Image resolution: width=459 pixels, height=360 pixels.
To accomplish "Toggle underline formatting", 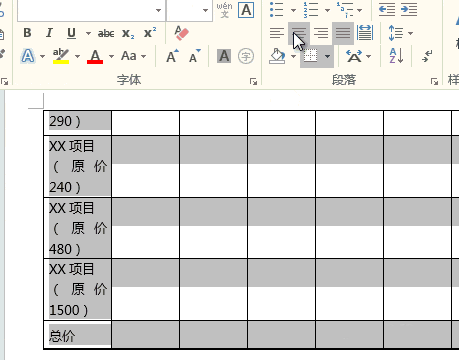I will pyautogui.click(x=71, y=33).
